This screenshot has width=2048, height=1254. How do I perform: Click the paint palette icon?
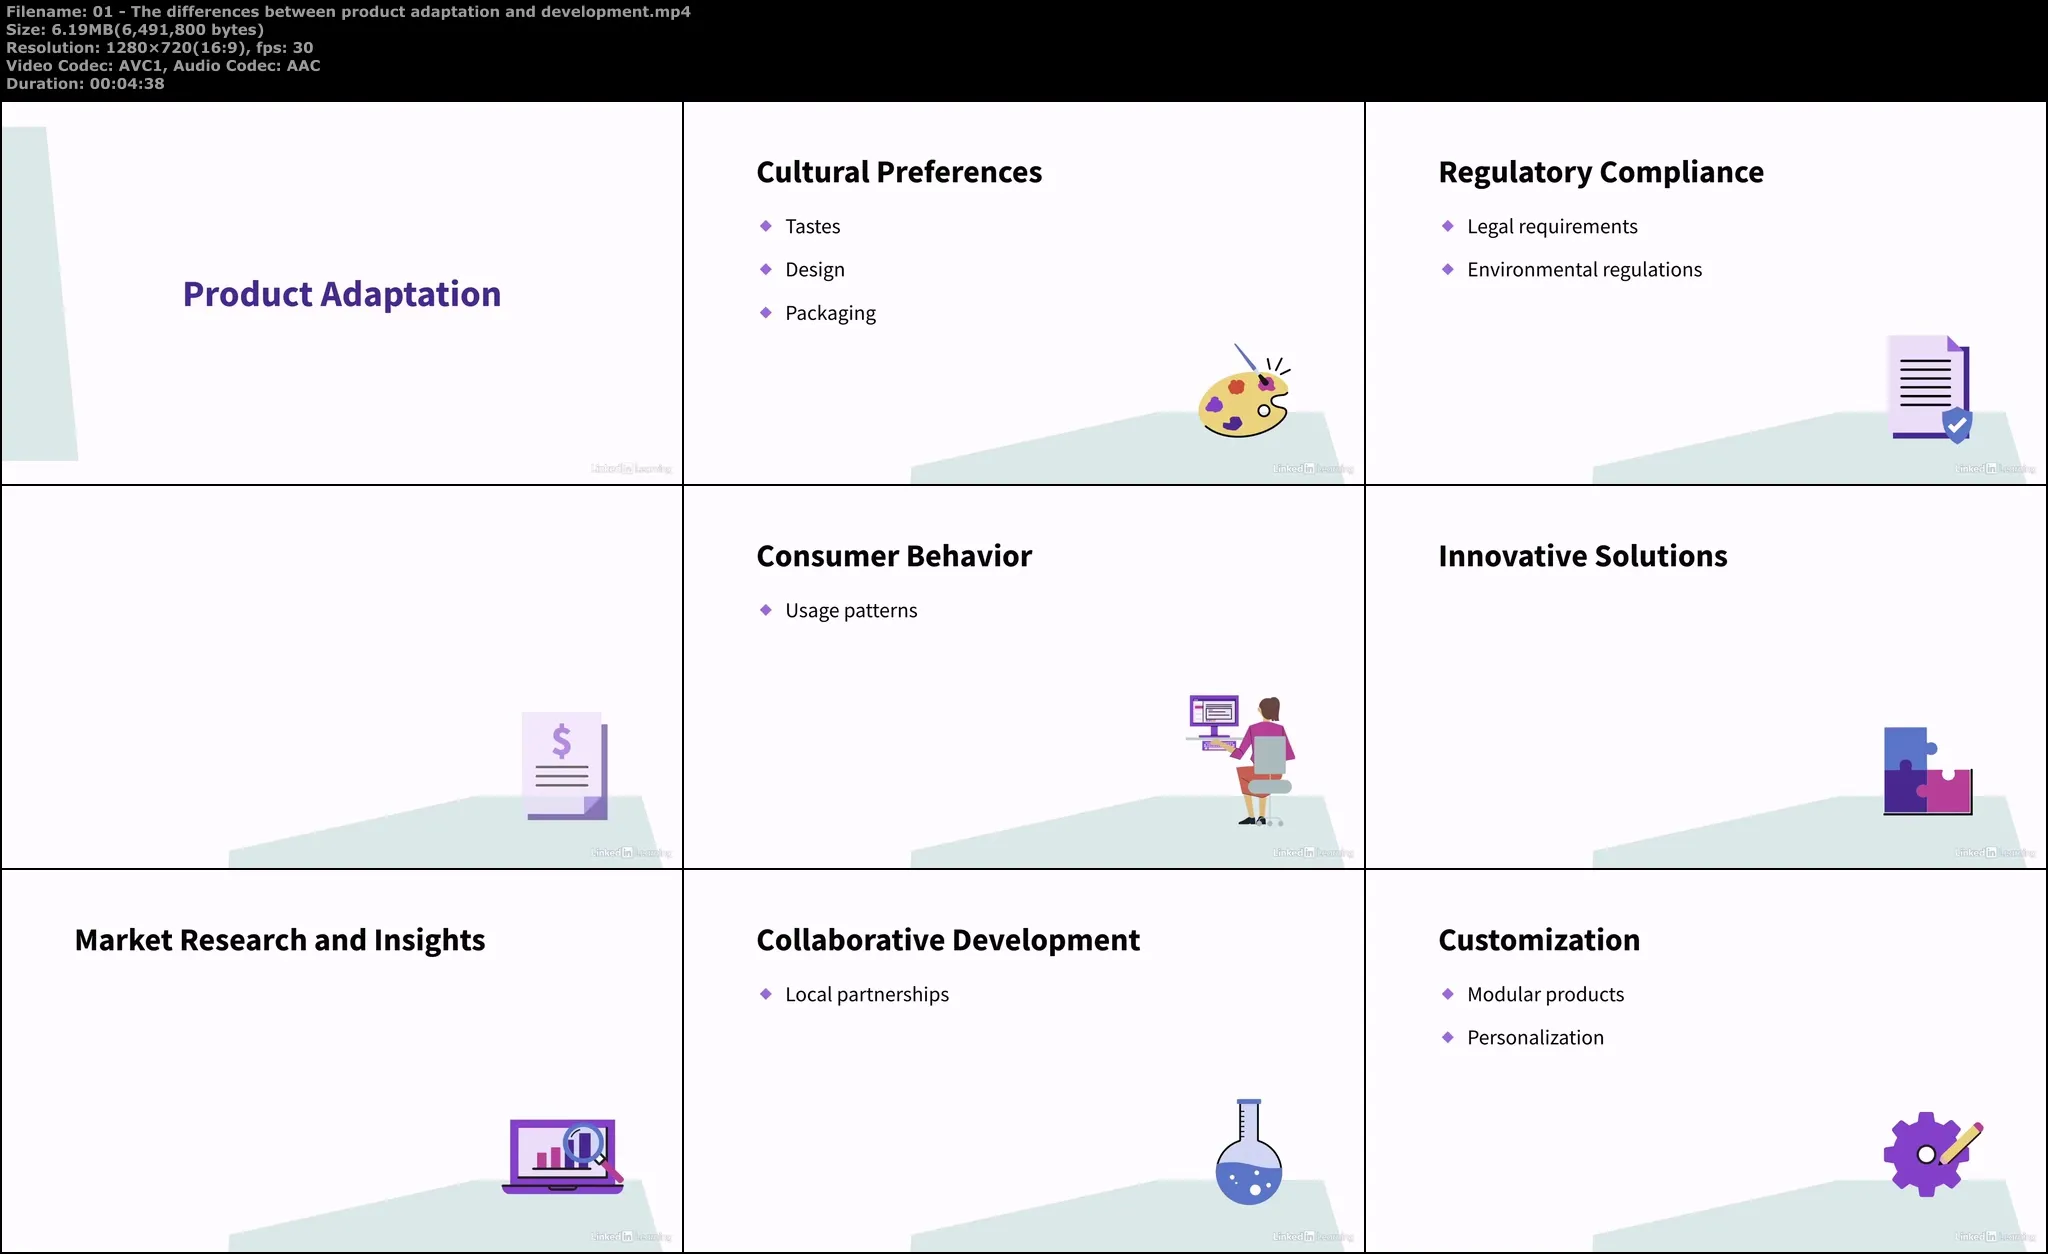[1243, 398]
